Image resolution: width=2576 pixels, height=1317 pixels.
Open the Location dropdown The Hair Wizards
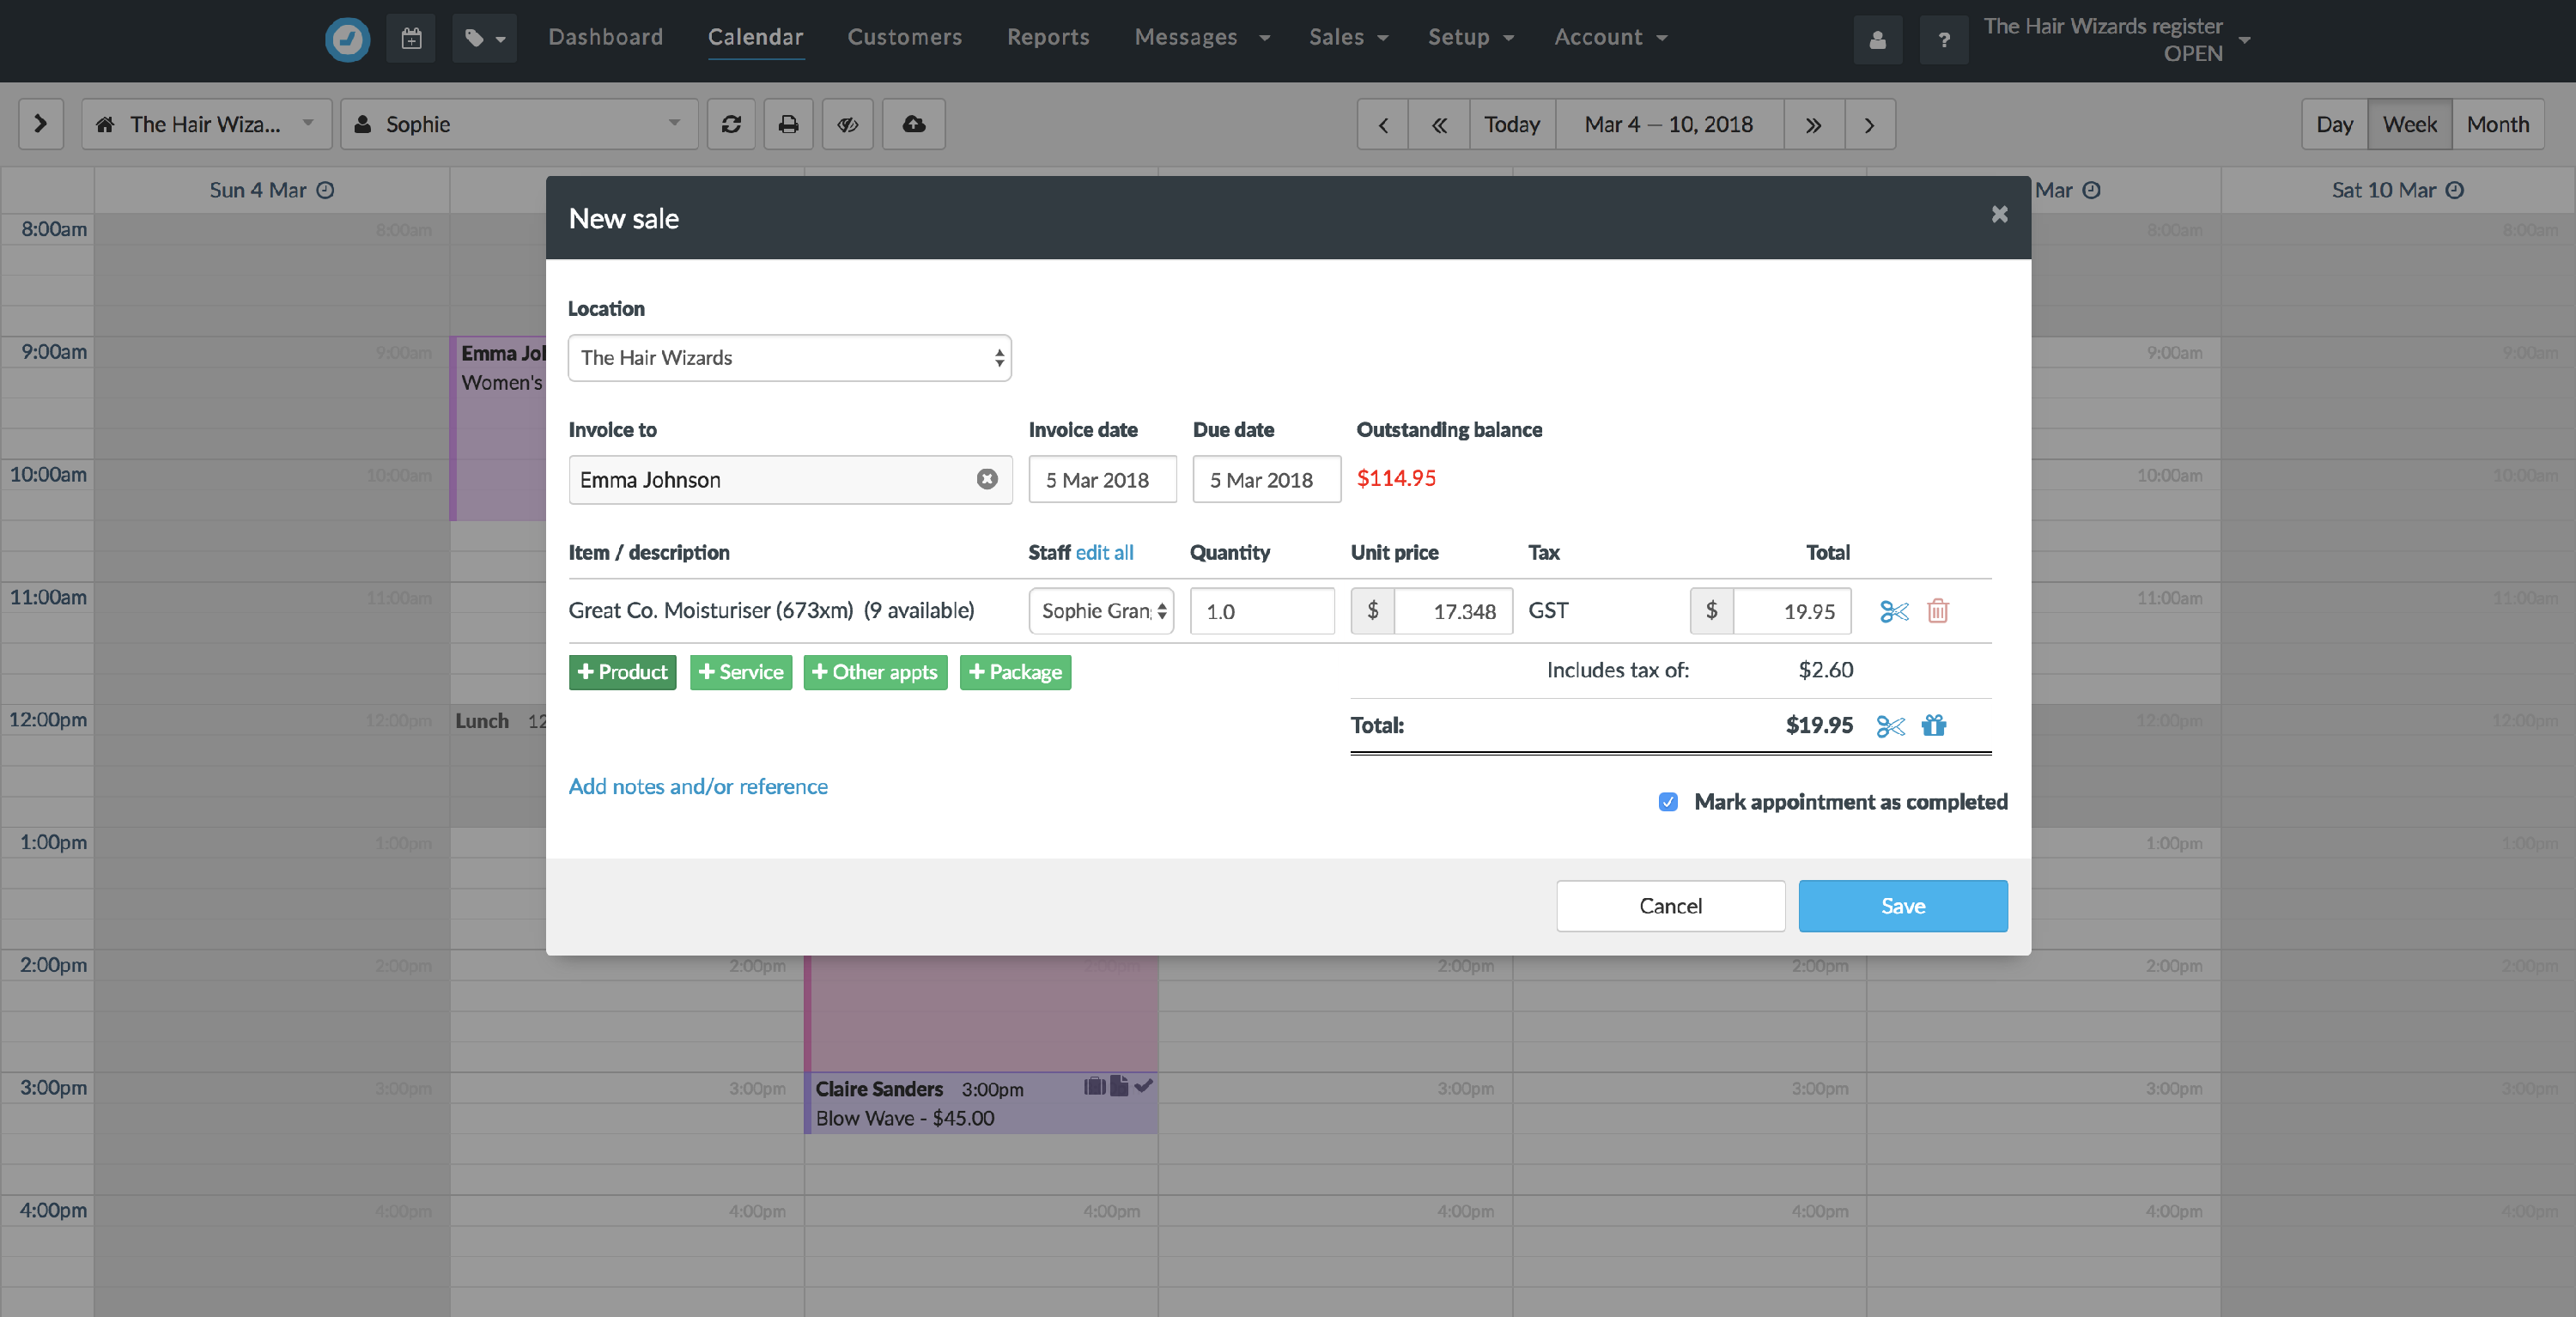(x=789, y=358)
